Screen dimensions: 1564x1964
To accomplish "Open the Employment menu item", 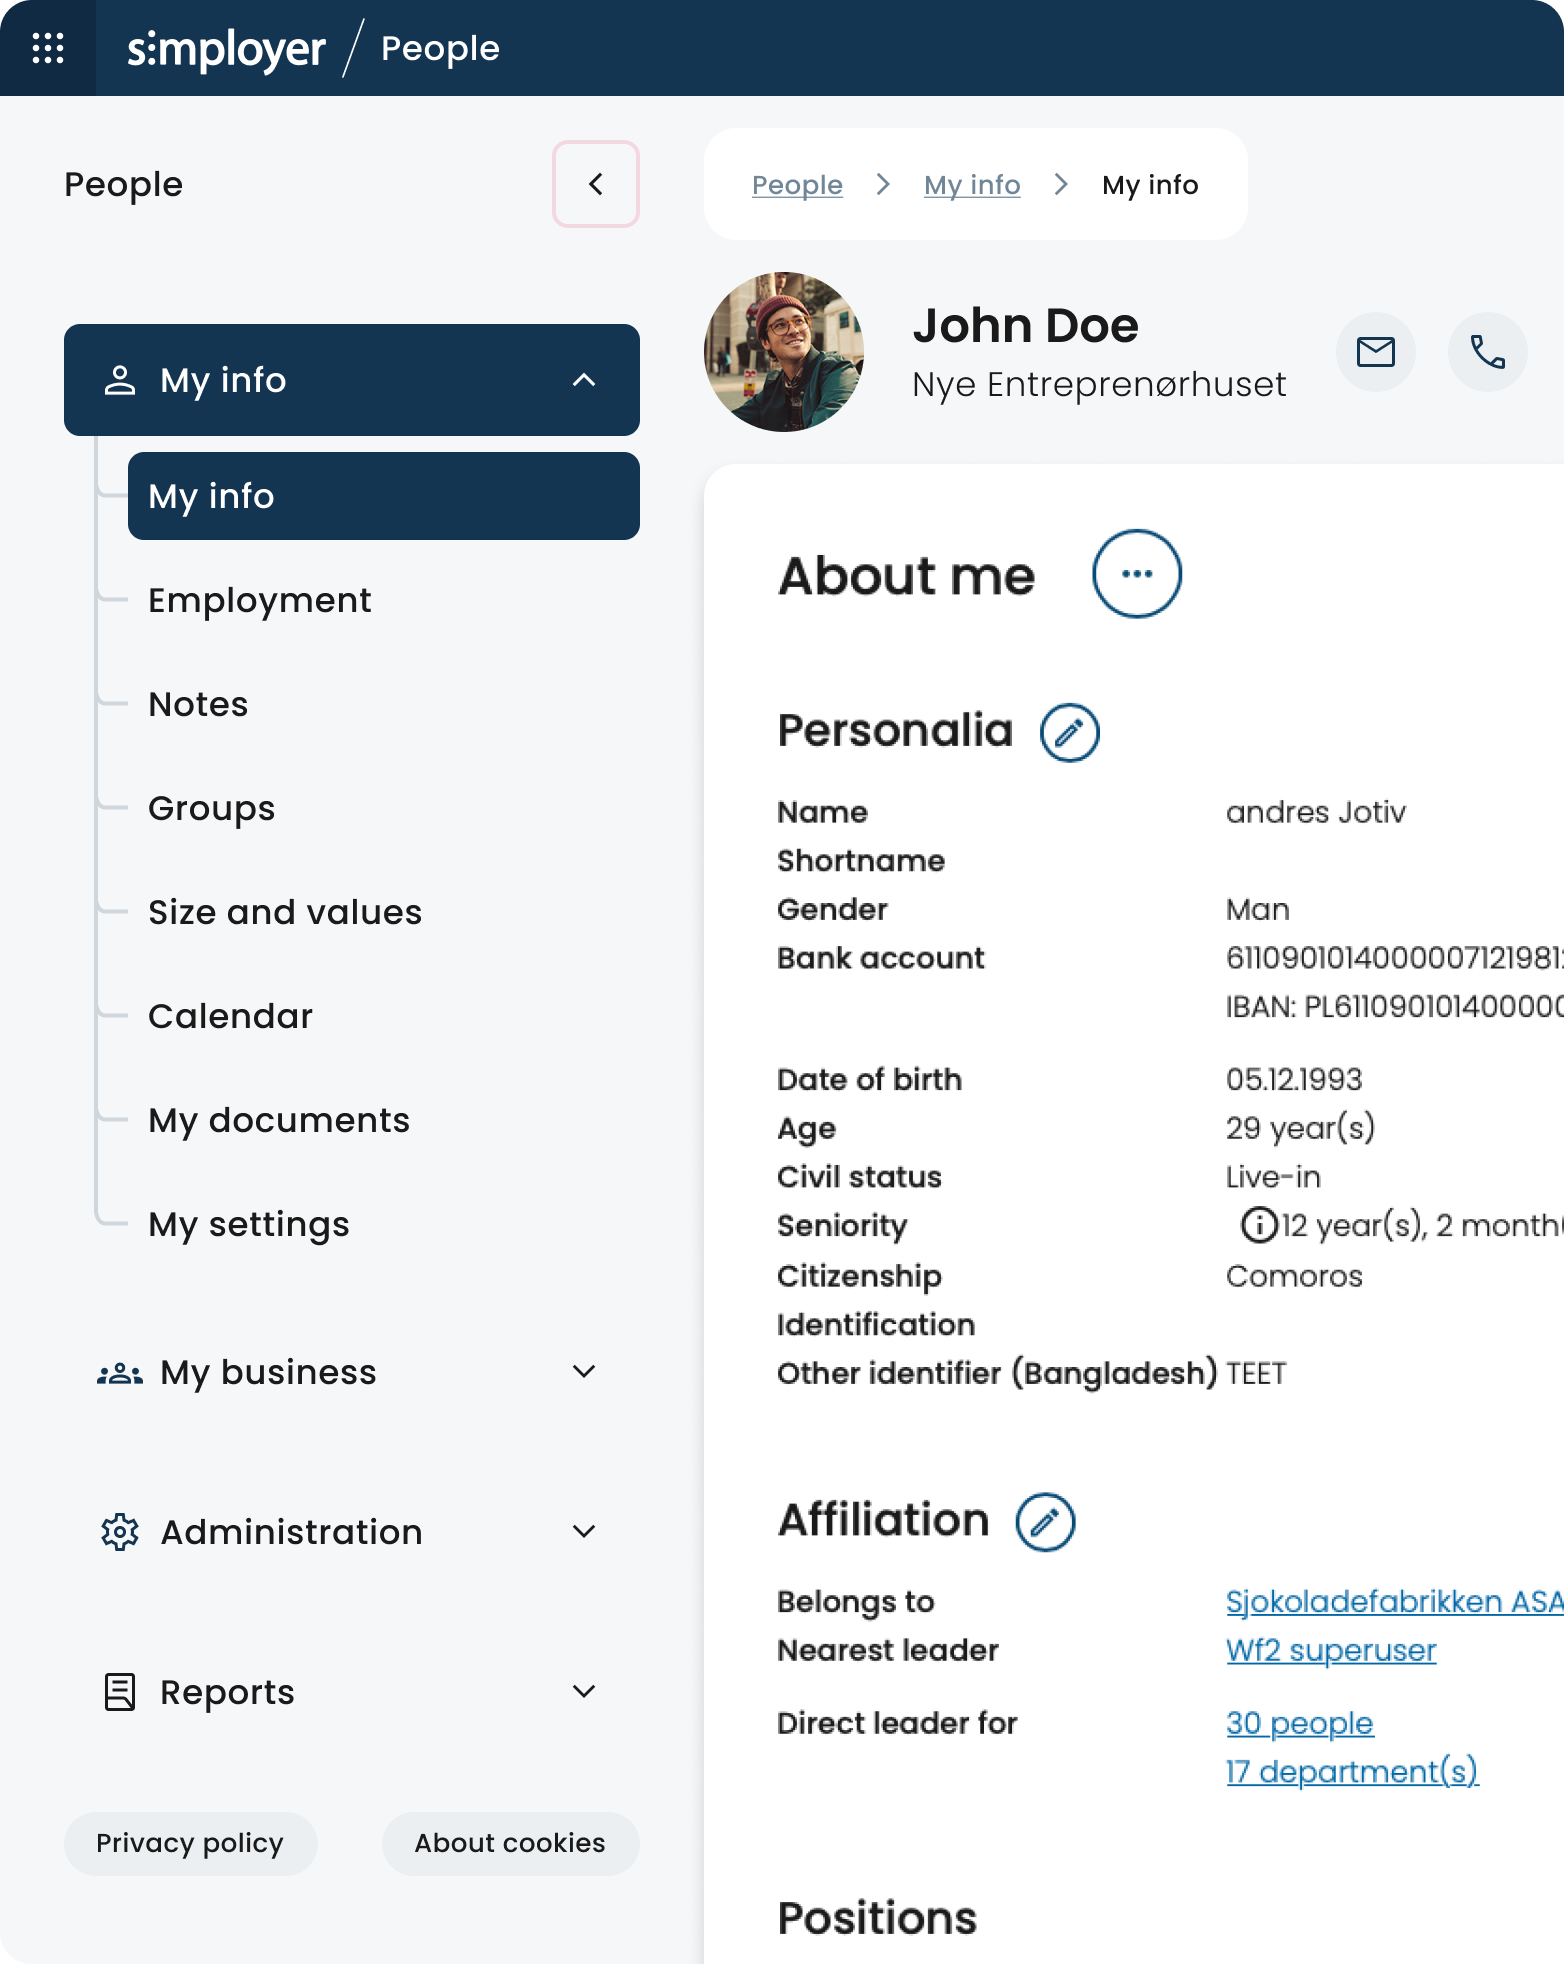I will (260, 600).
